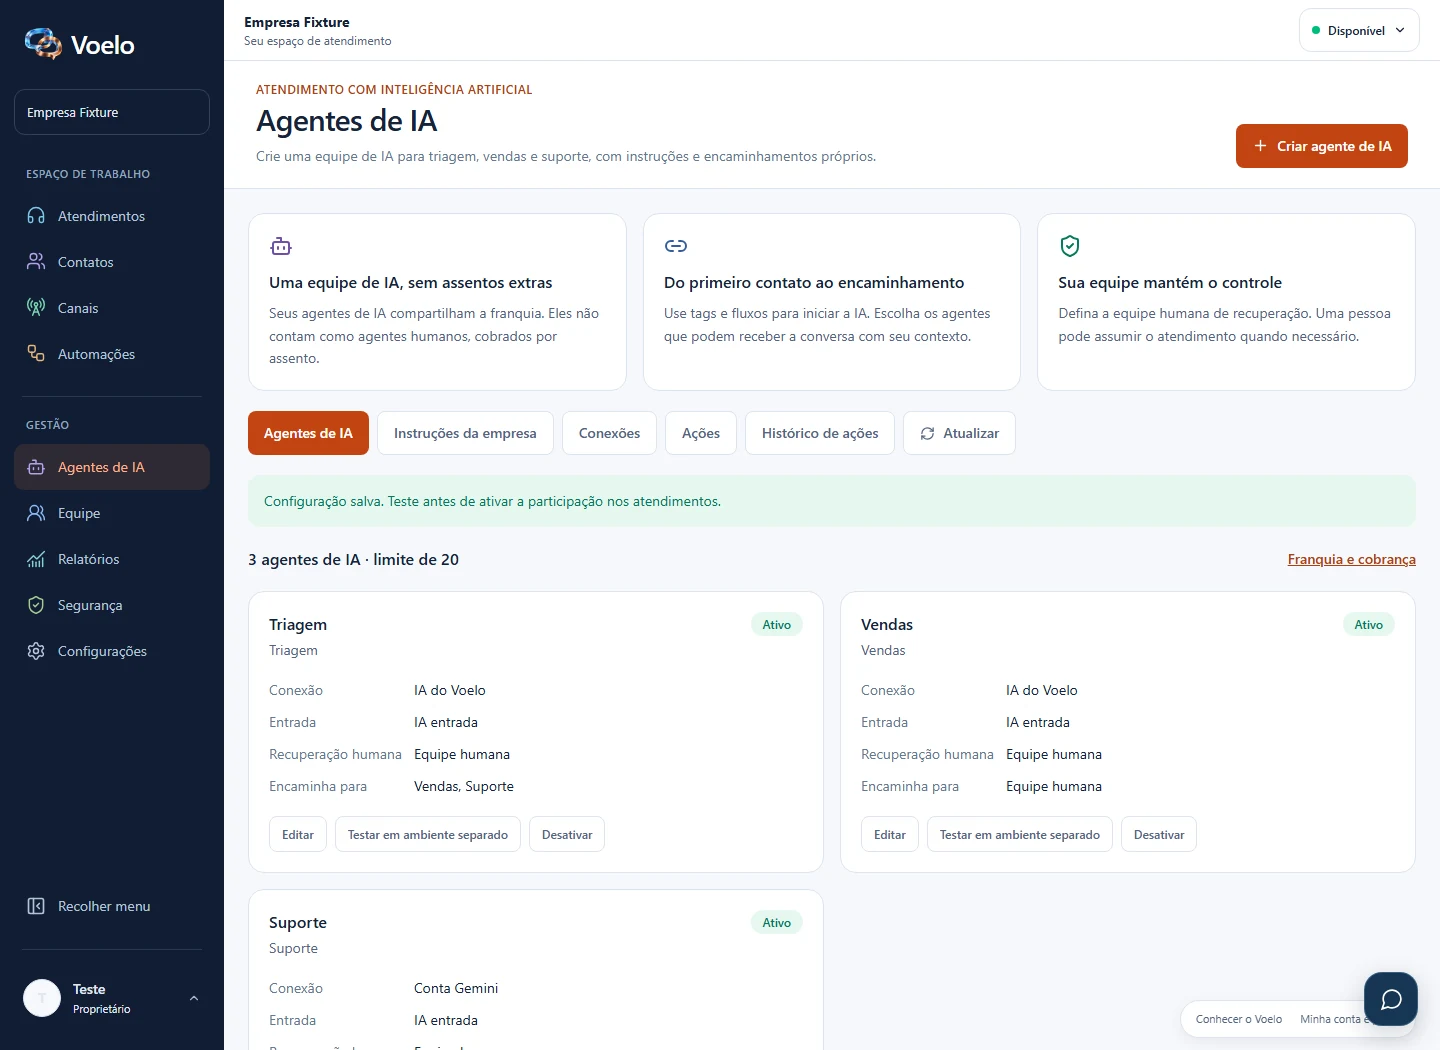This screenshot has width=1440, height=1050.
Task: Go to Contatos using the people icon
Action: coord(36,262)
